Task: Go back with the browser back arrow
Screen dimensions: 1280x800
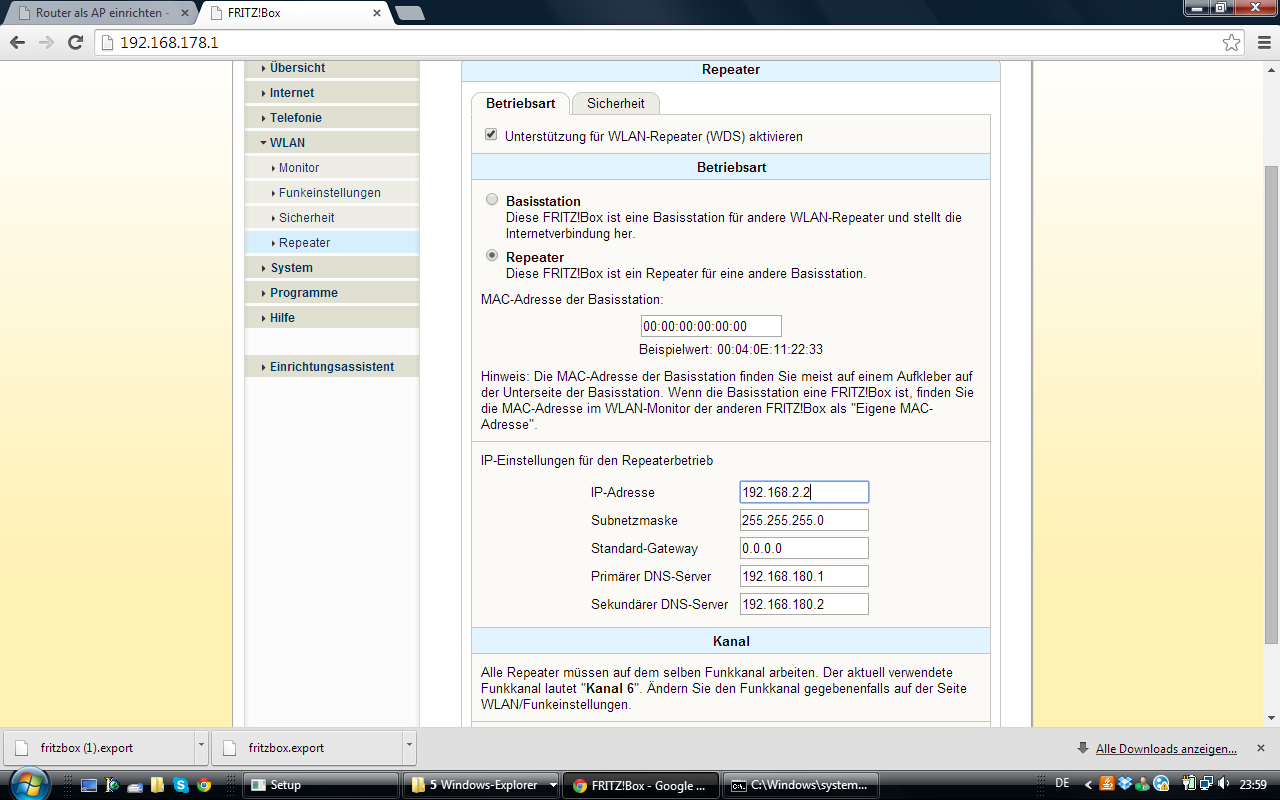Action: pos(17,43)
